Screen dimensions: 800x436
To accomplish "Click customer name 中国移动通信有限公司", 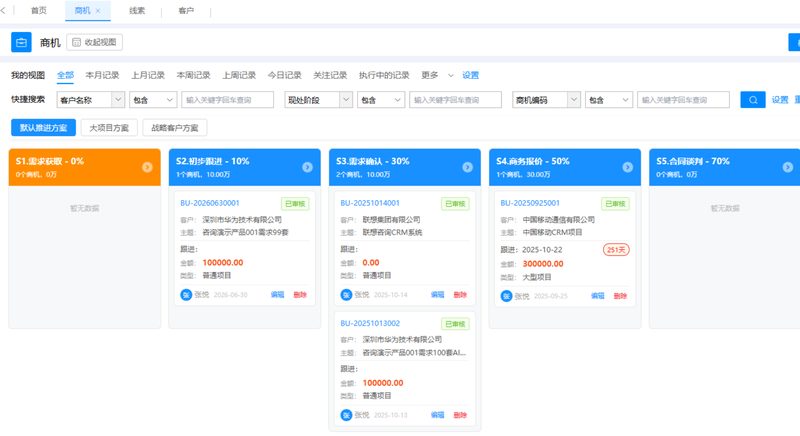I will (559, 220).
